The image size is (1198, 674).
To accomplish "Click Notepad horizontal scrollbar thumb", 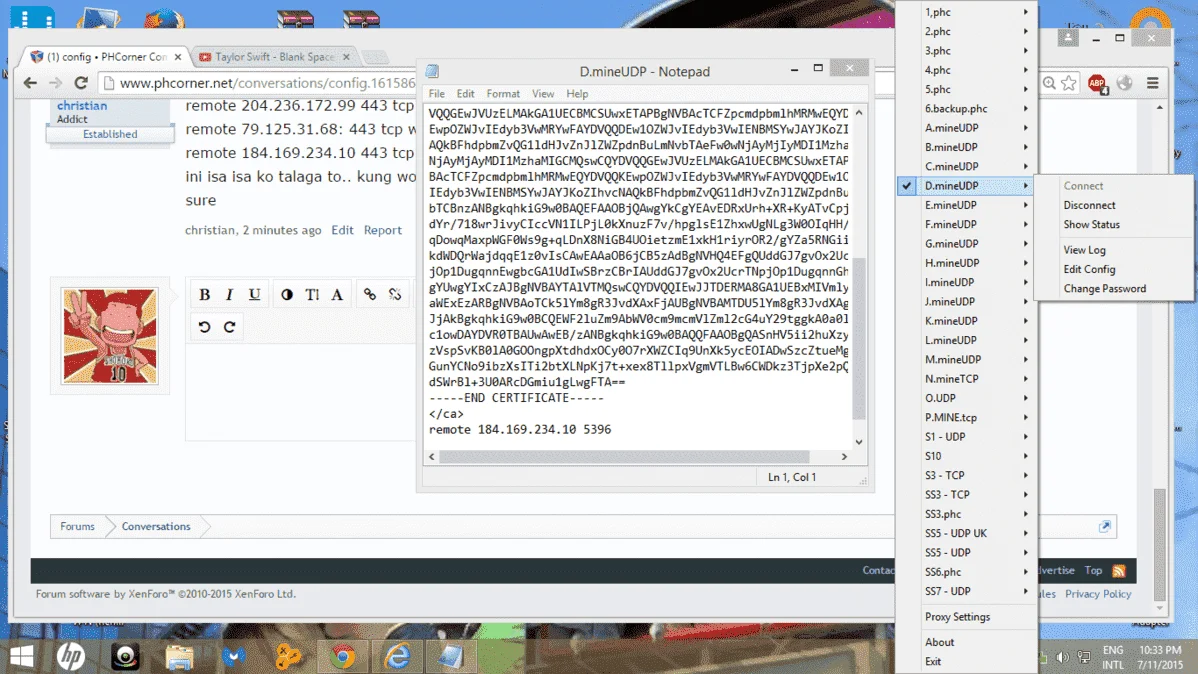I will pyautogui.click(x=624, y=456).
